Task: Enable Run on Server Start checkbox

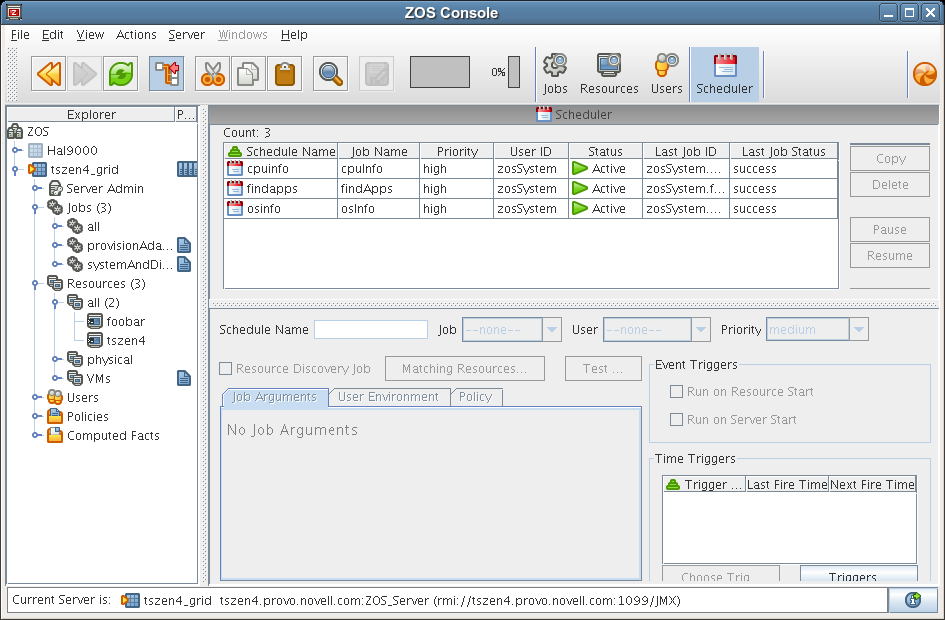Action: pos(677,420)
